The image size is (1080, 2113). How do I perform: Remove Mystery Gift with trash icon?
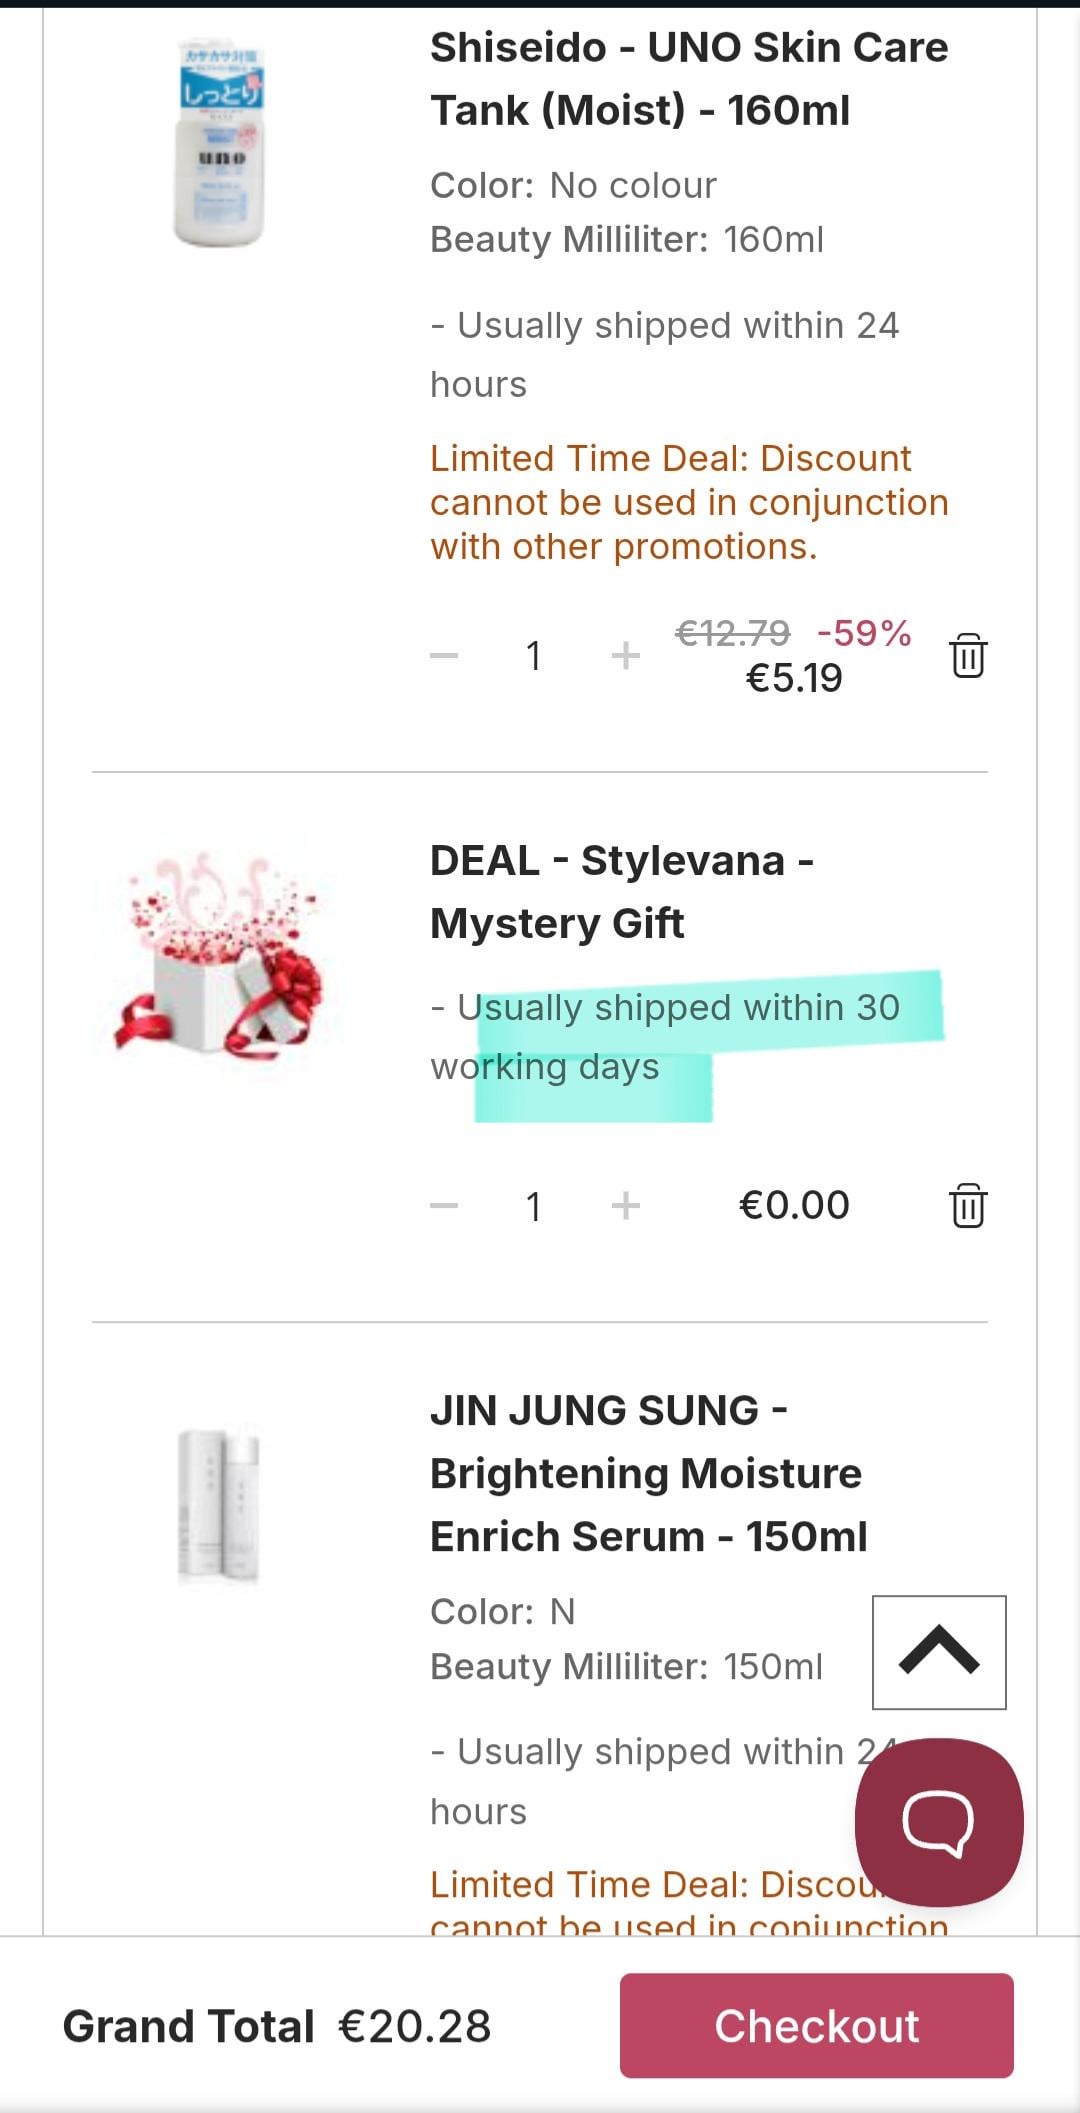coord(968,1205)
